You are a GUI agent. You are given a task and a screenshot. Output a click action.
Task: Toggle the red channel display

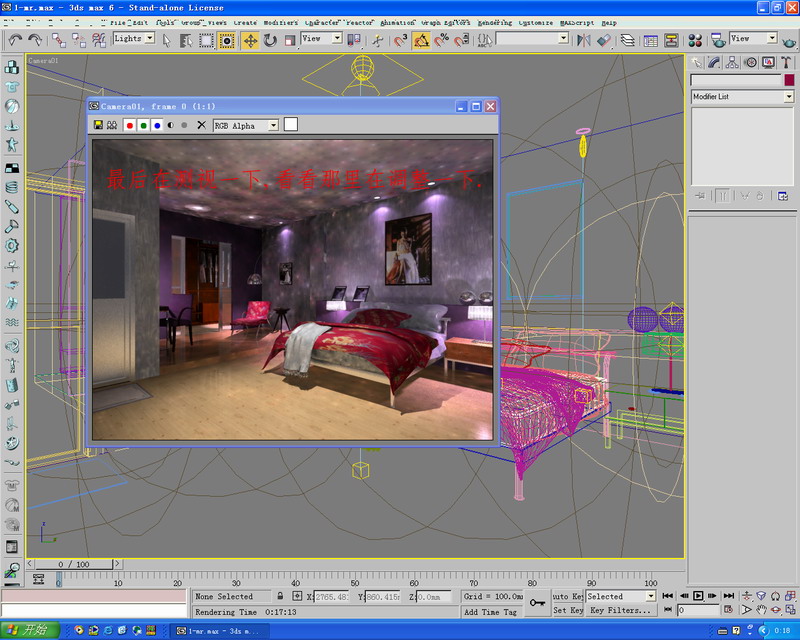coord(129,126)
